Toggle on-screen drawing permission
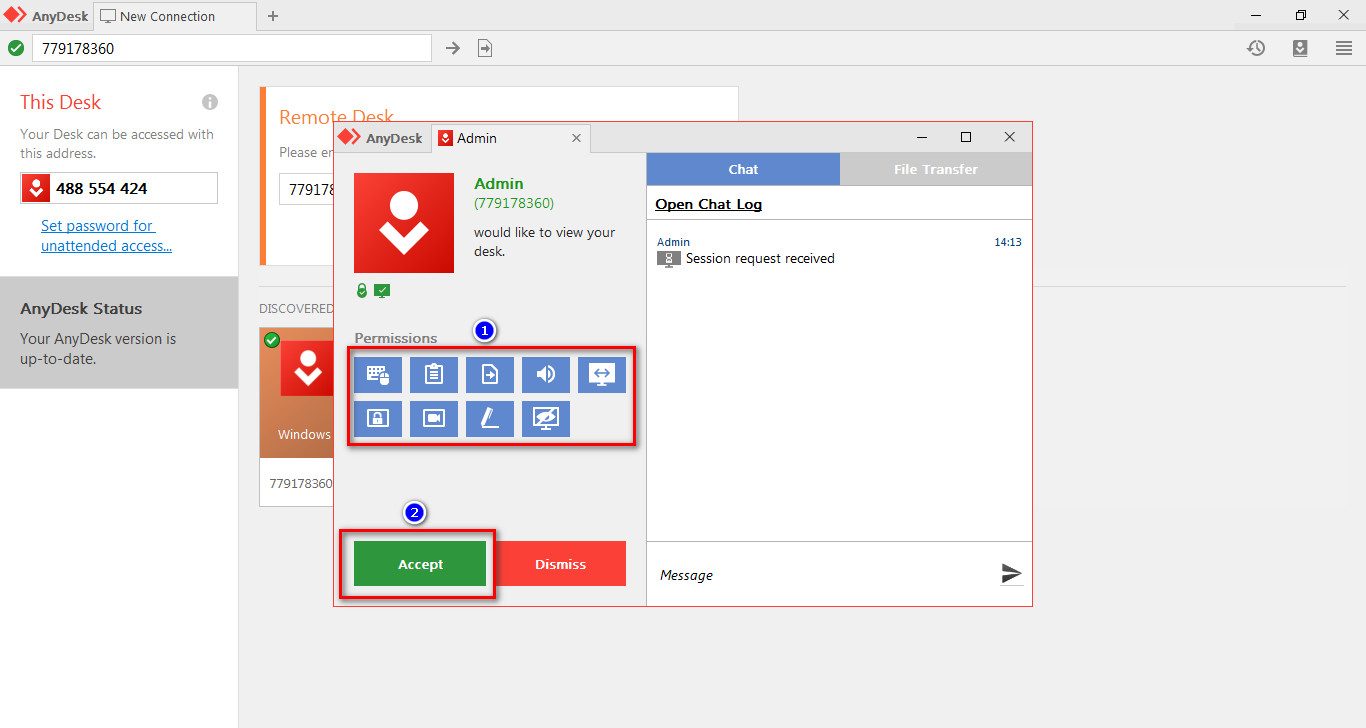Image resolution: width=1366 pixels, height=728 pixels. [x=490, y=419]
